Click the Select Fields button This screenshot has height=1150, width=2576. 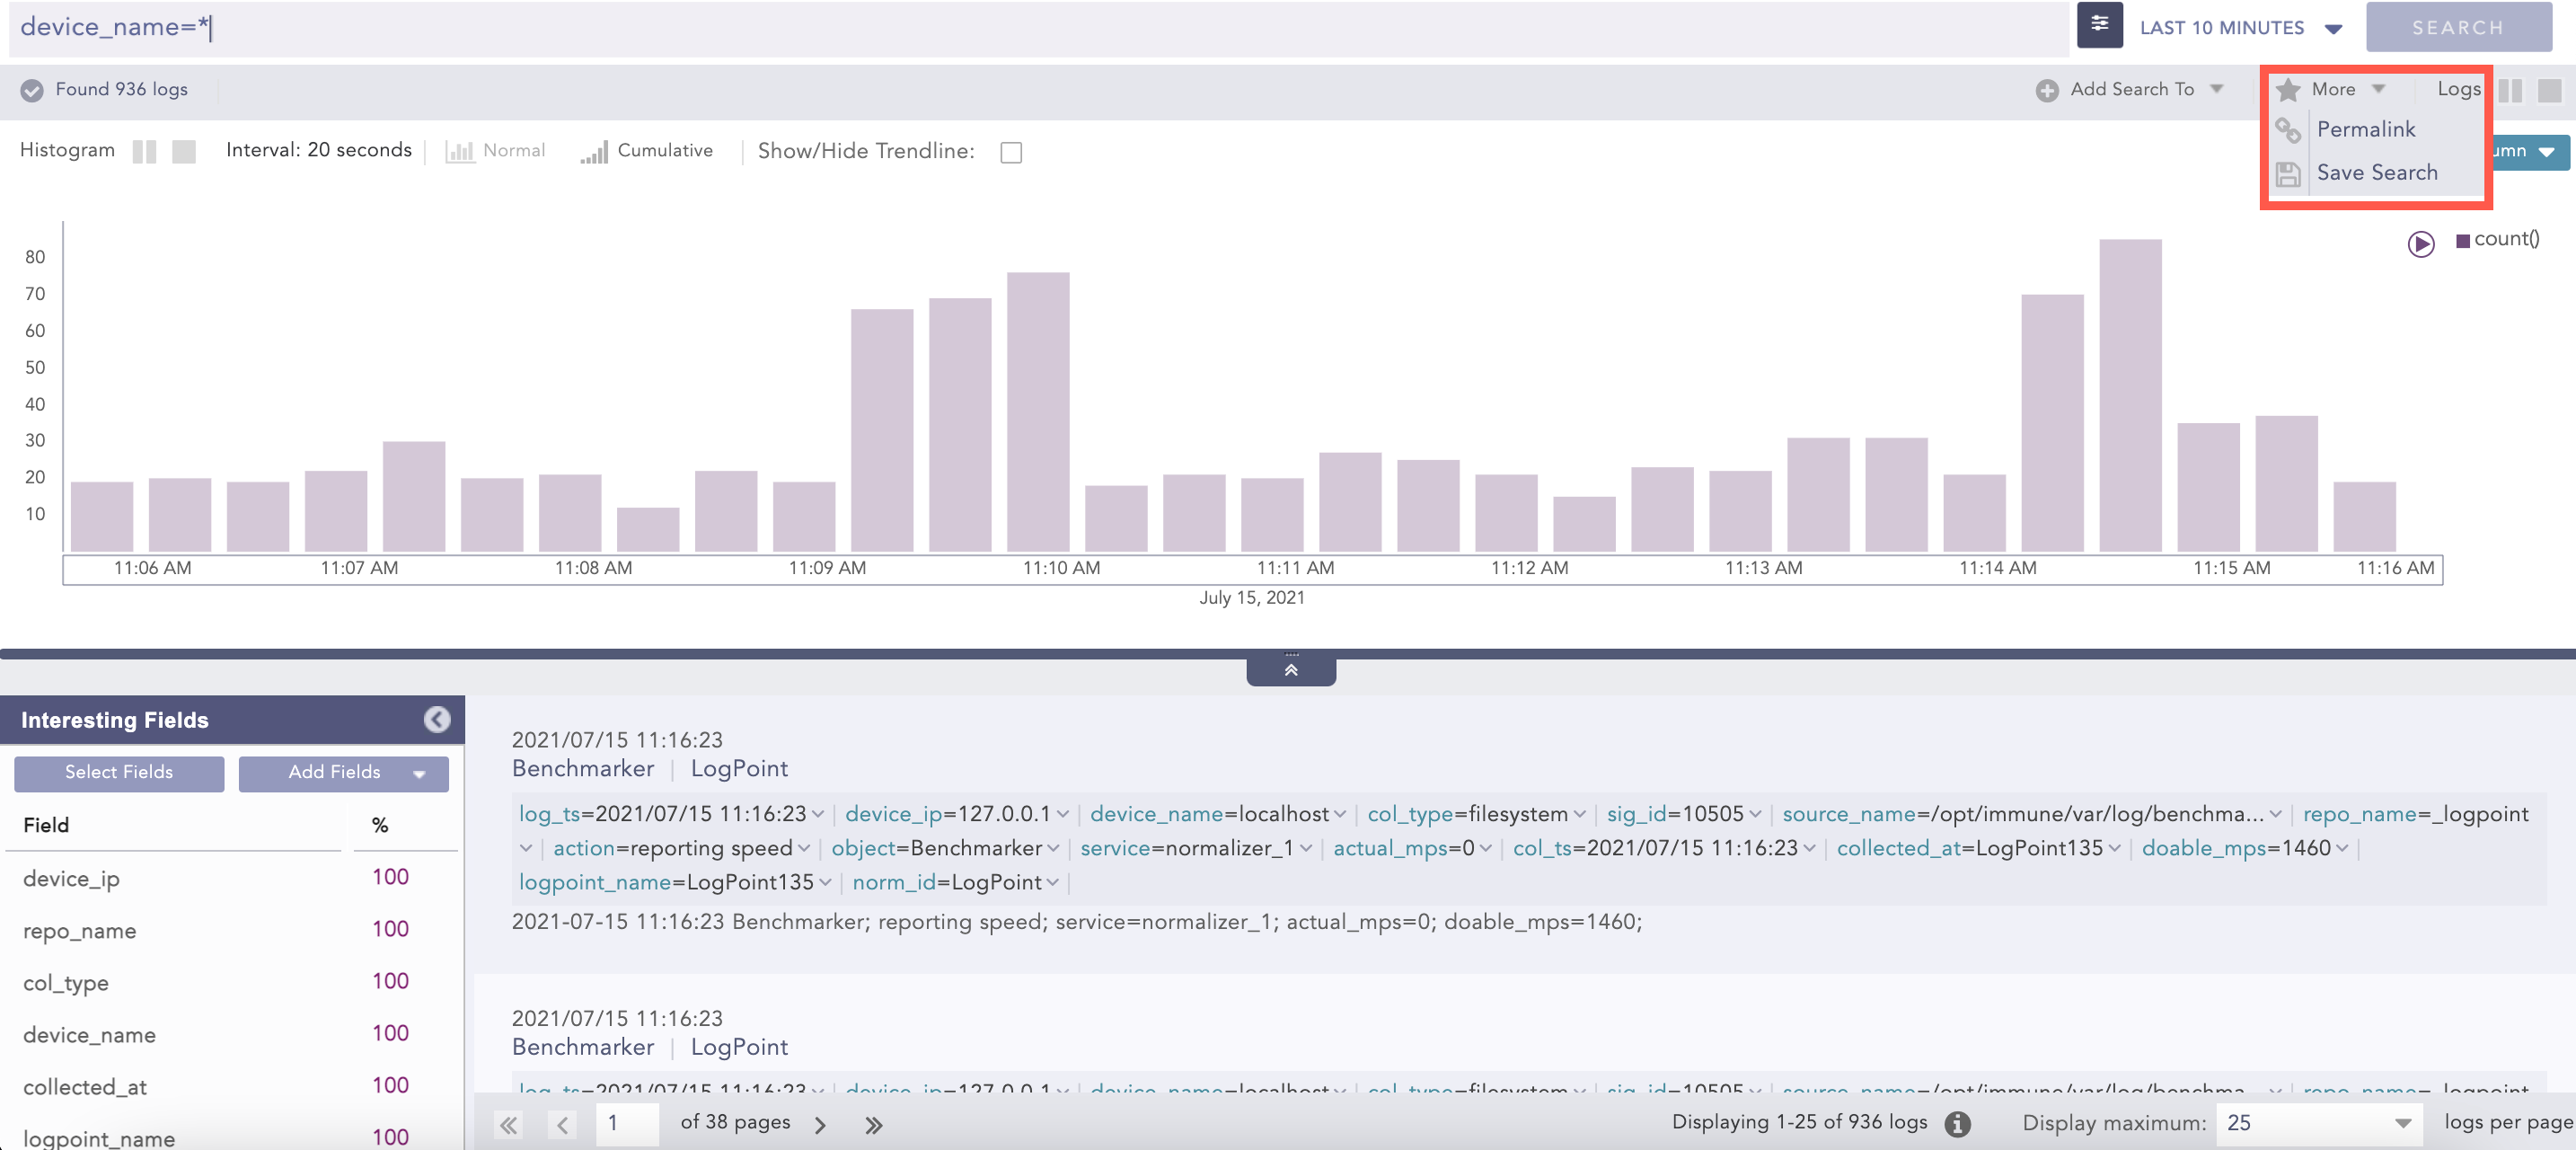pyautogui.click(x=119, y=772)
